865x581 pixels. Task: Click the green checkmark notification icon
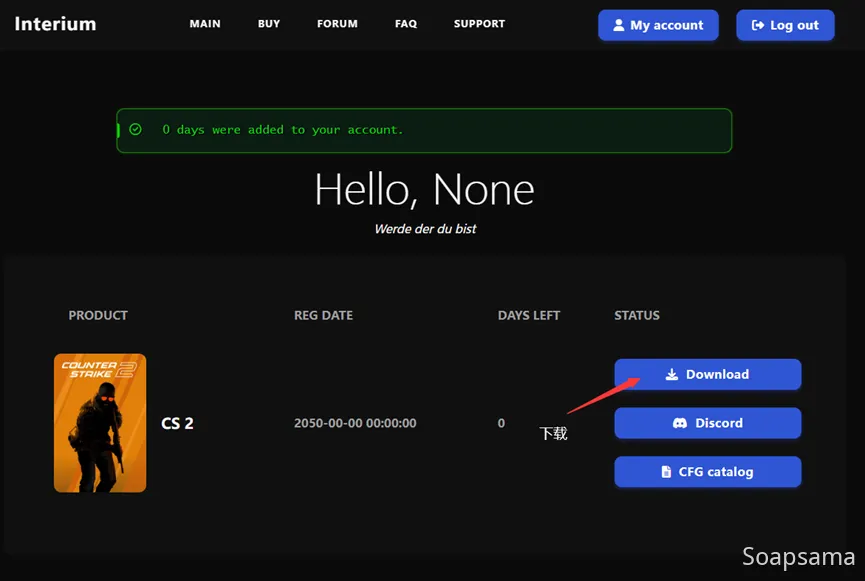(x=136, y=130)
